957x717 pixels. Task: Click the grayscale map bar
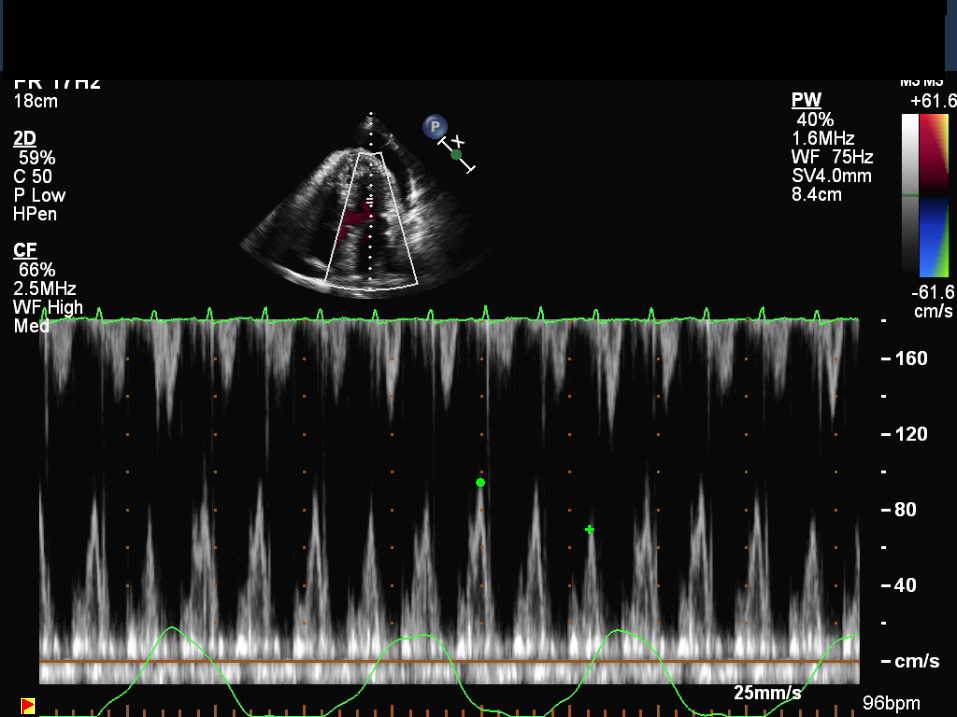click(909, 194)
